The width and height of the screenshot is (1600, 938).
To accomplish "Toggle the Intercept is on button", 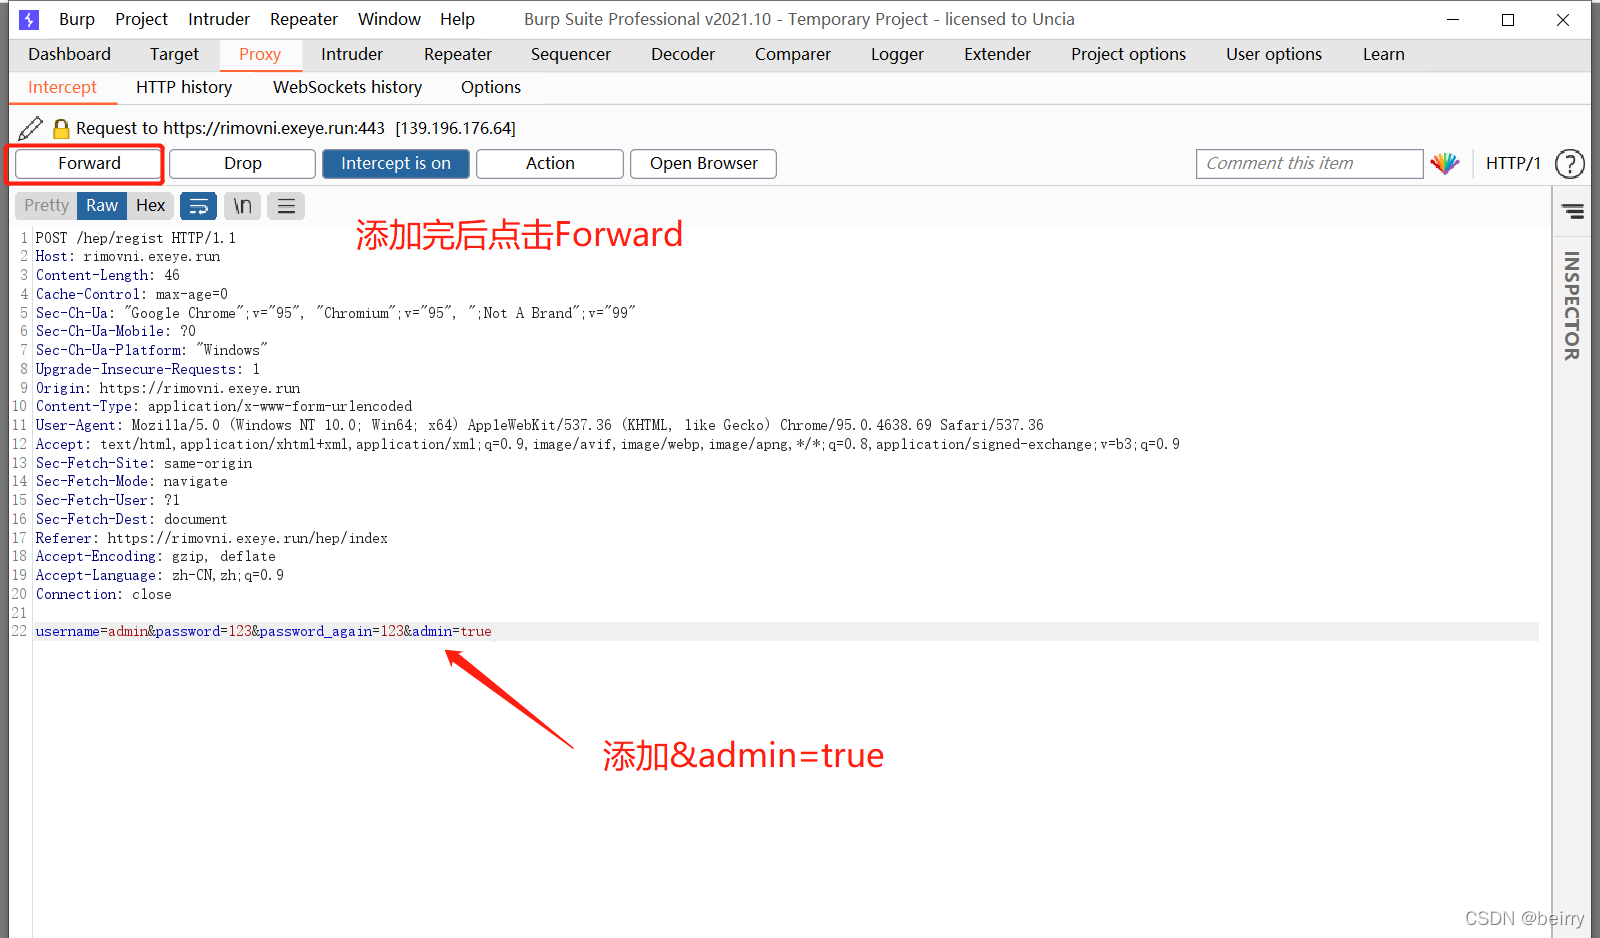I will pos(396,164).
